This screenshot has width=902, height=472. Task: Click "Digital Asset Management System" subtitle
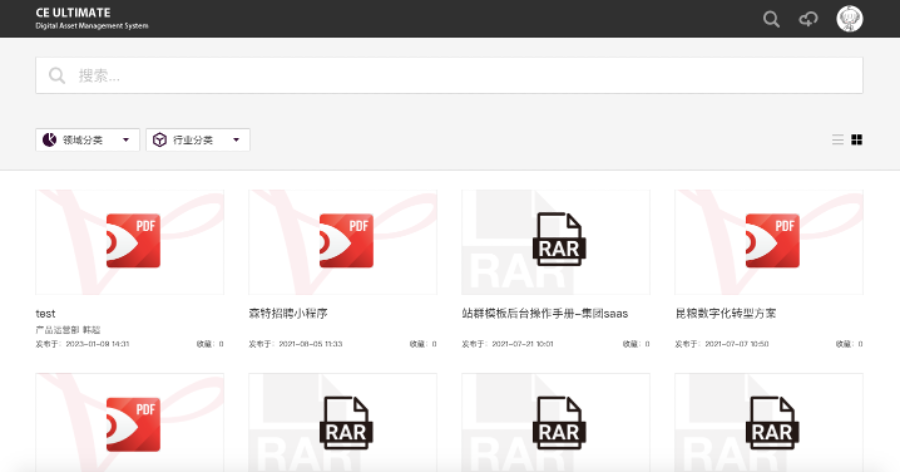pyautogui.click(x=92, y=26)
